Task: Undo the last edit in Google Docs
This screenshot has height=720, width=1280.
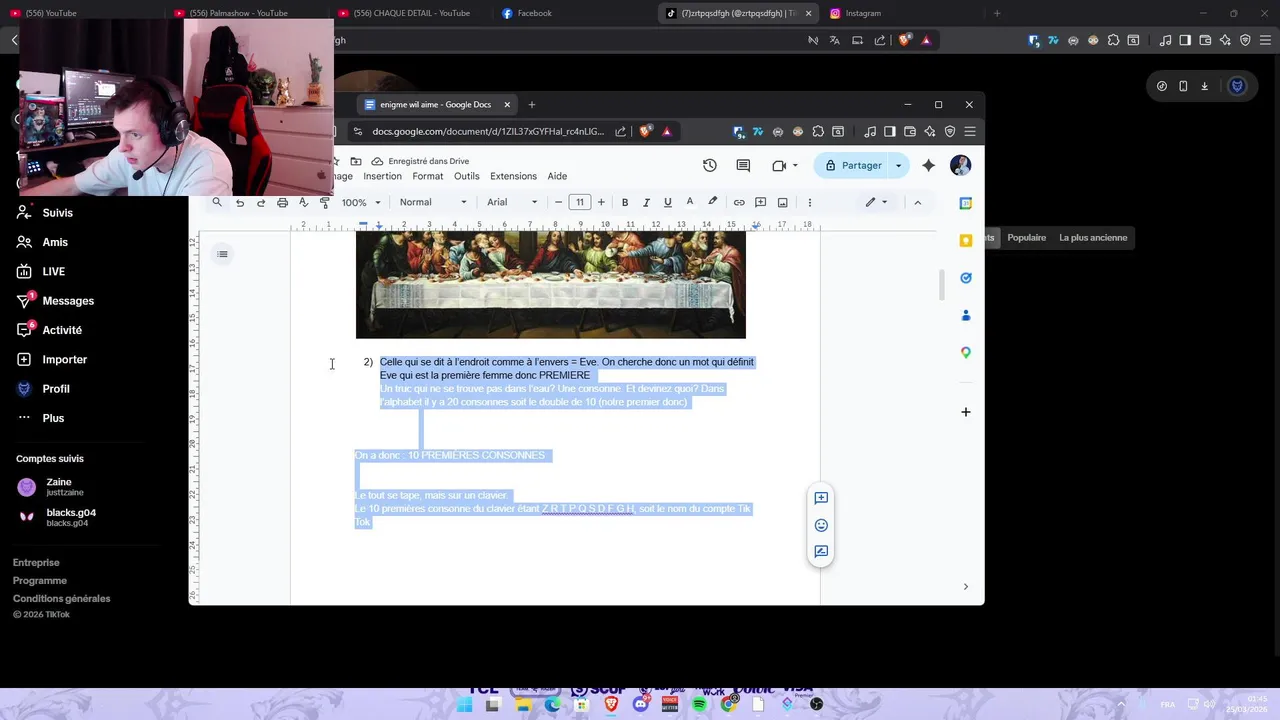Action: [240, 202]
